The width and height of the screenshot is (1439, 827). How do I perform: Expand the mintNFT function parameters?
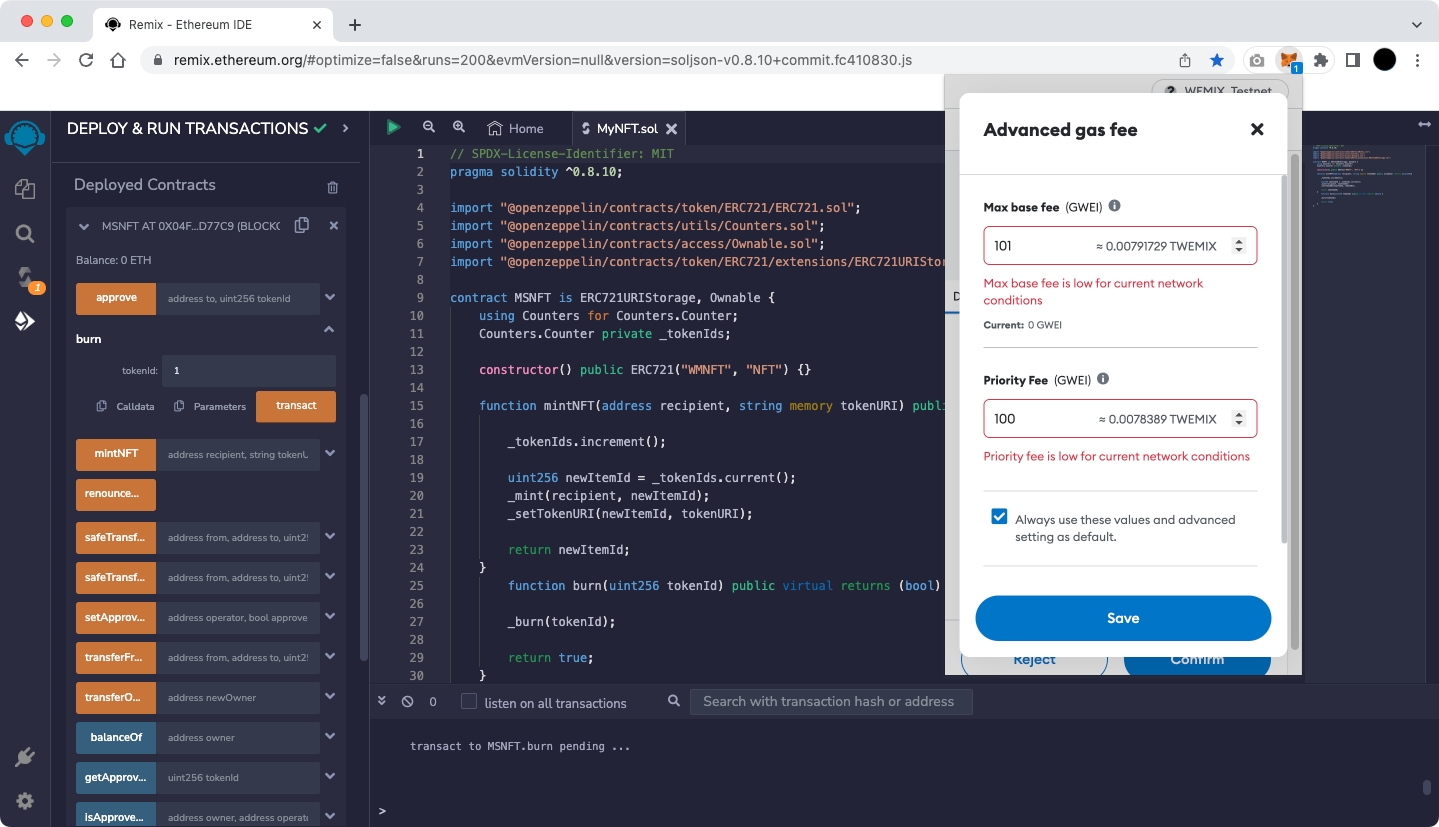point(330,454)
